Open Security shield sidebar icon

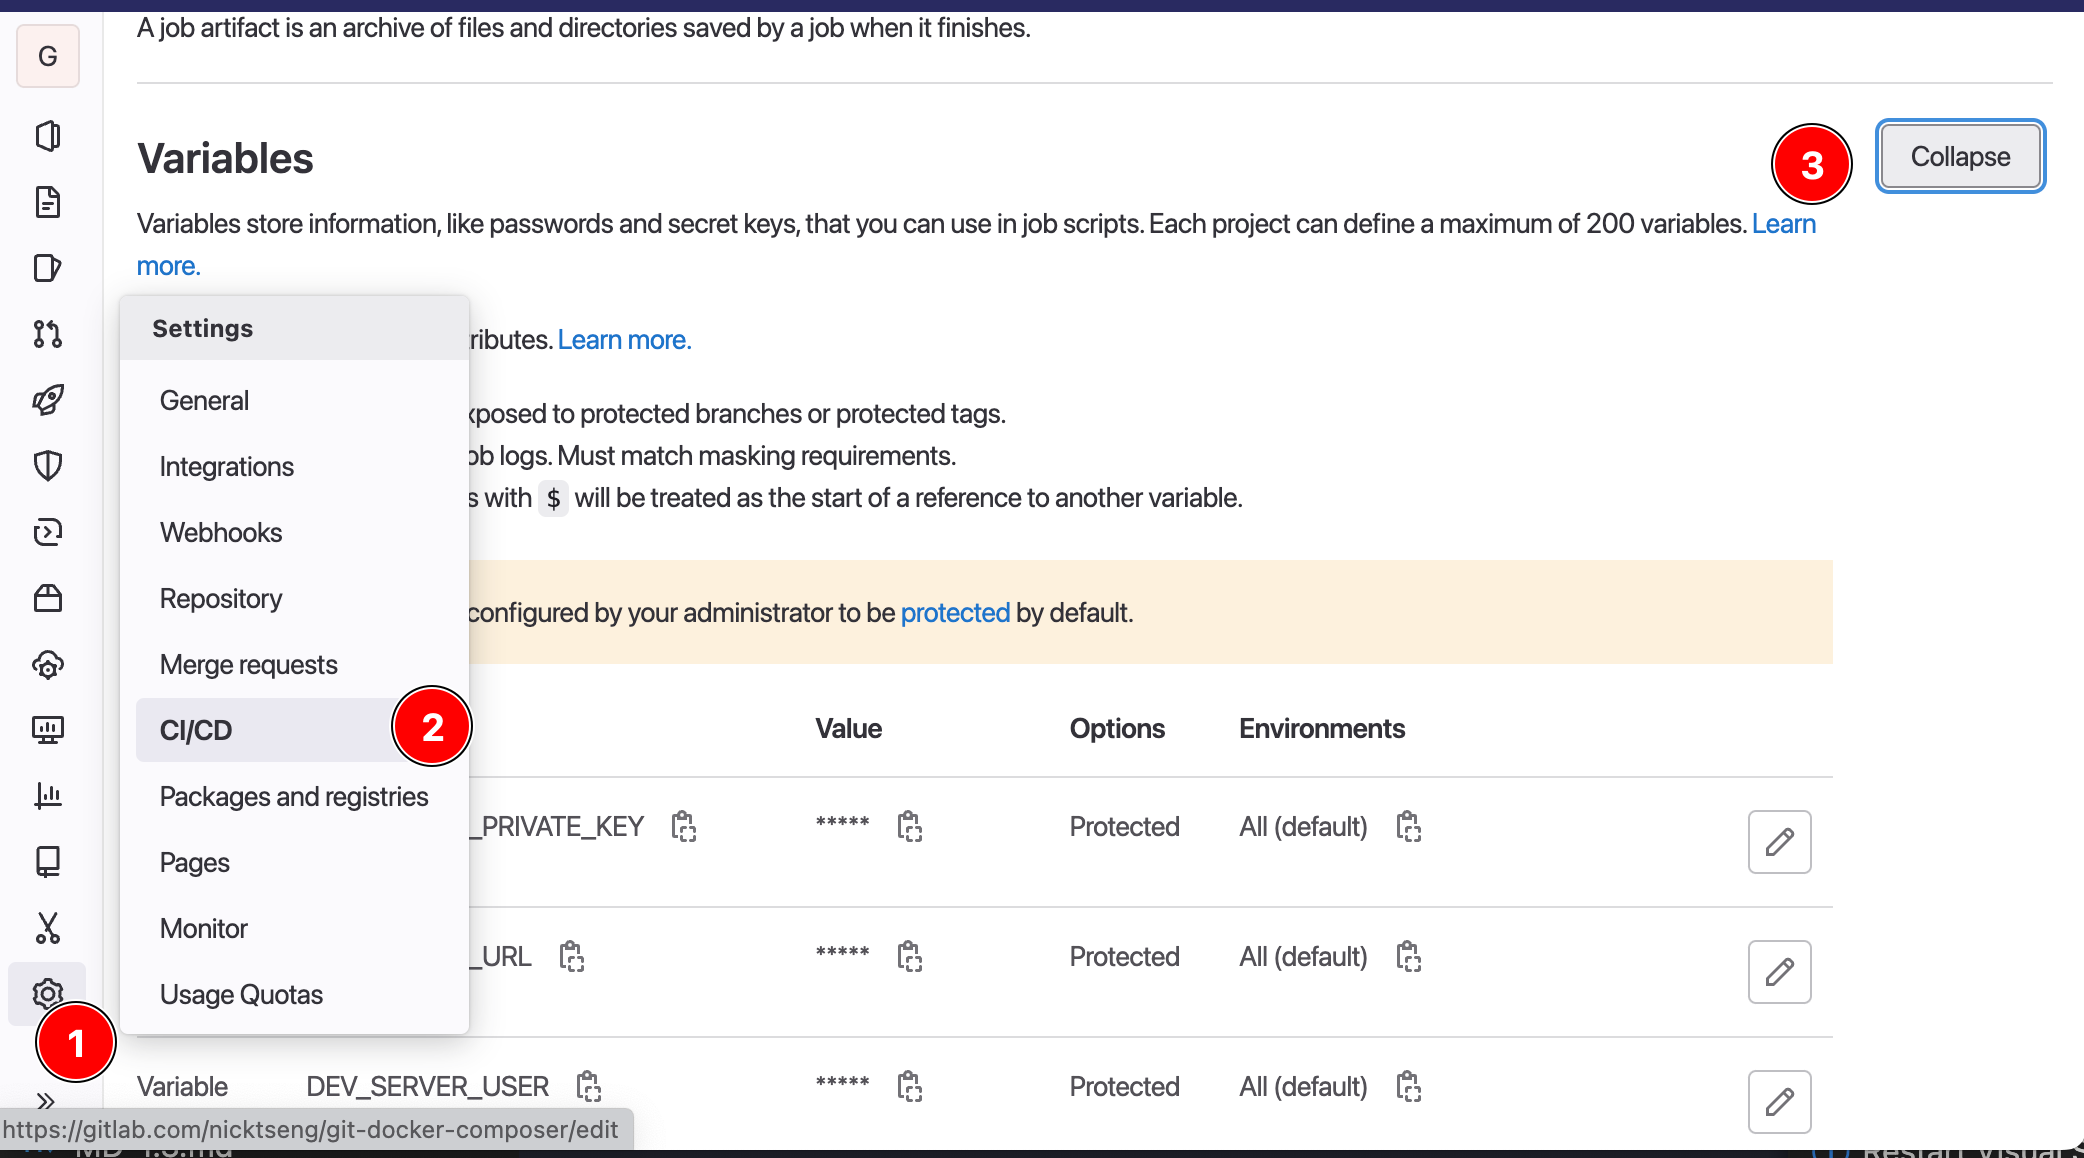click(48, 466)
